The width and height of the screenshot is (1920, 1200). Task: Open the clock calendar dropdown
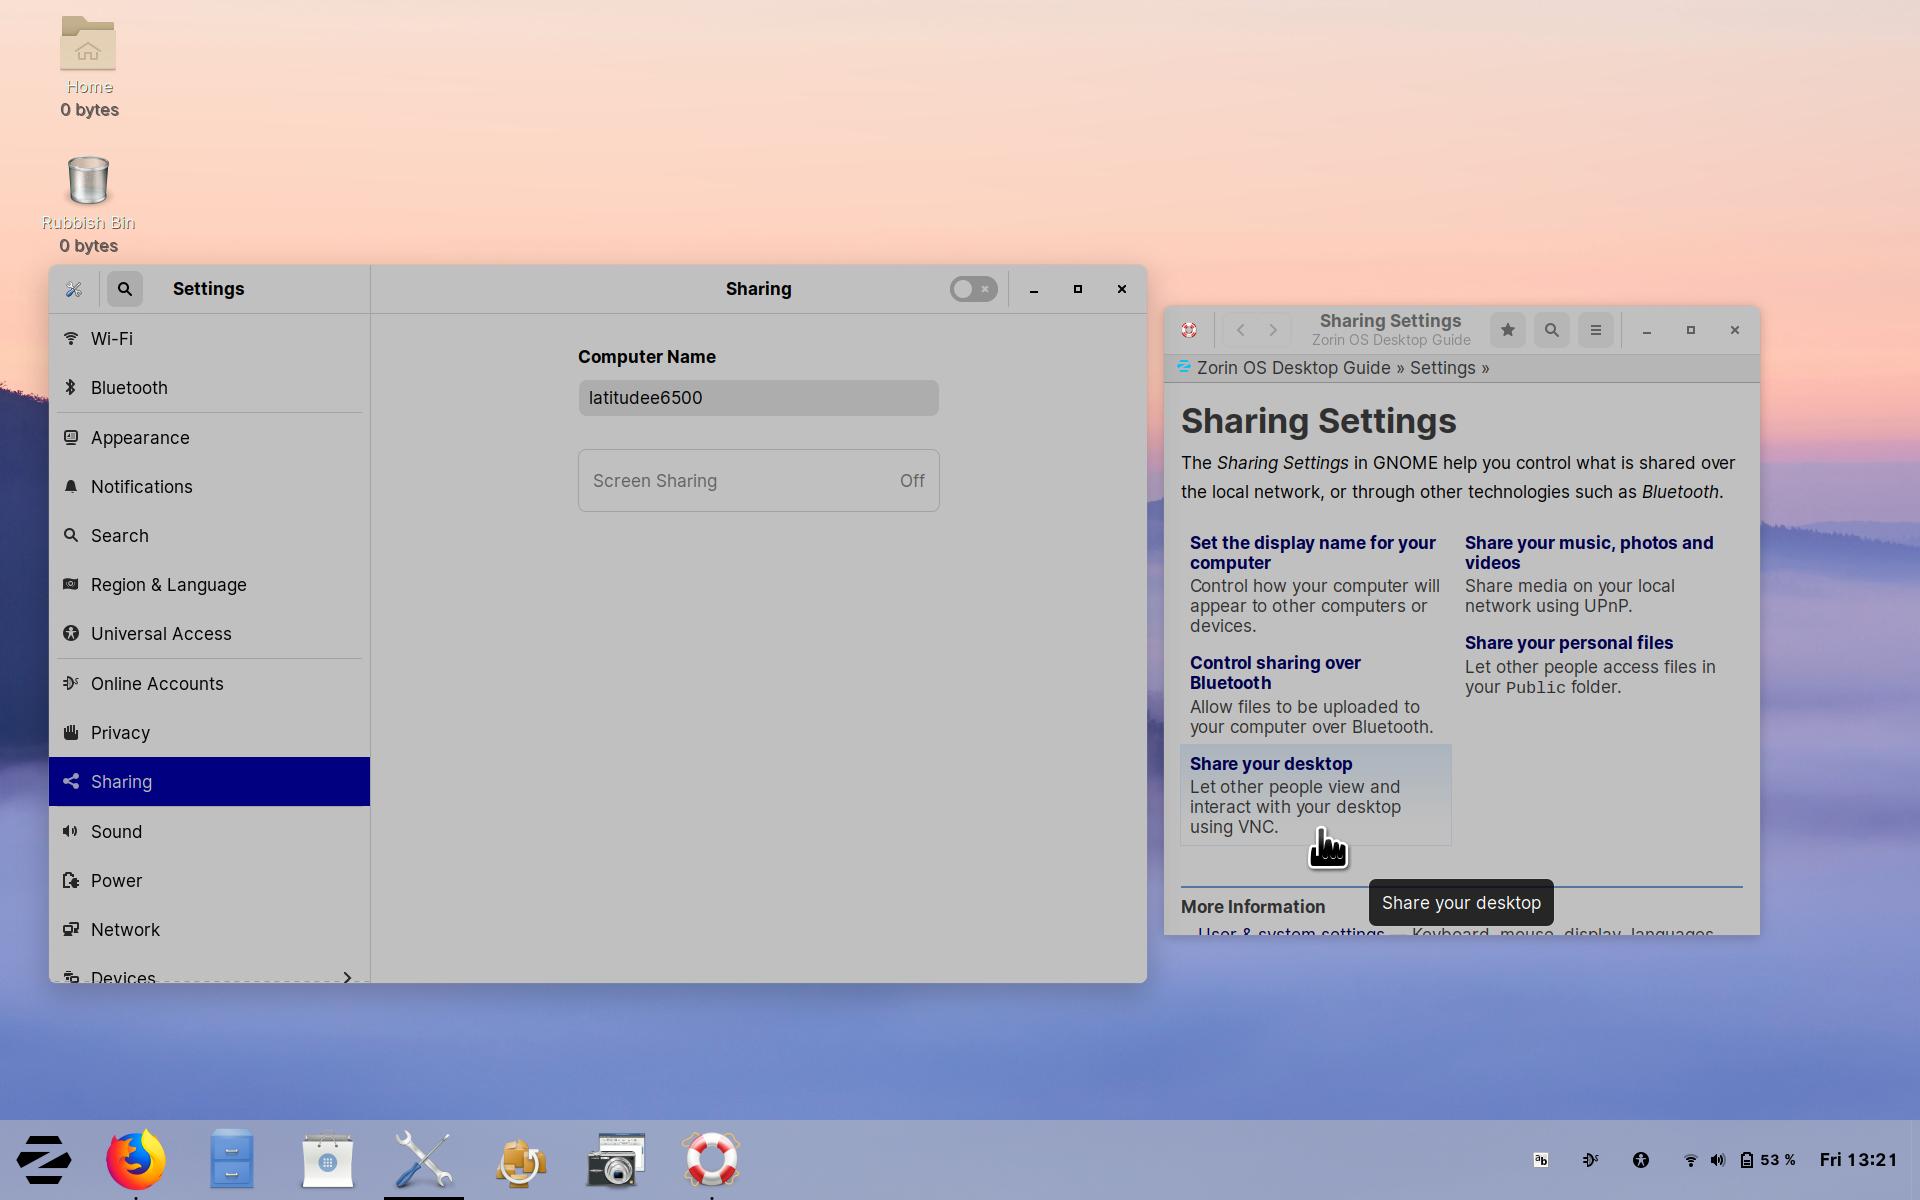[1858, 1160]
